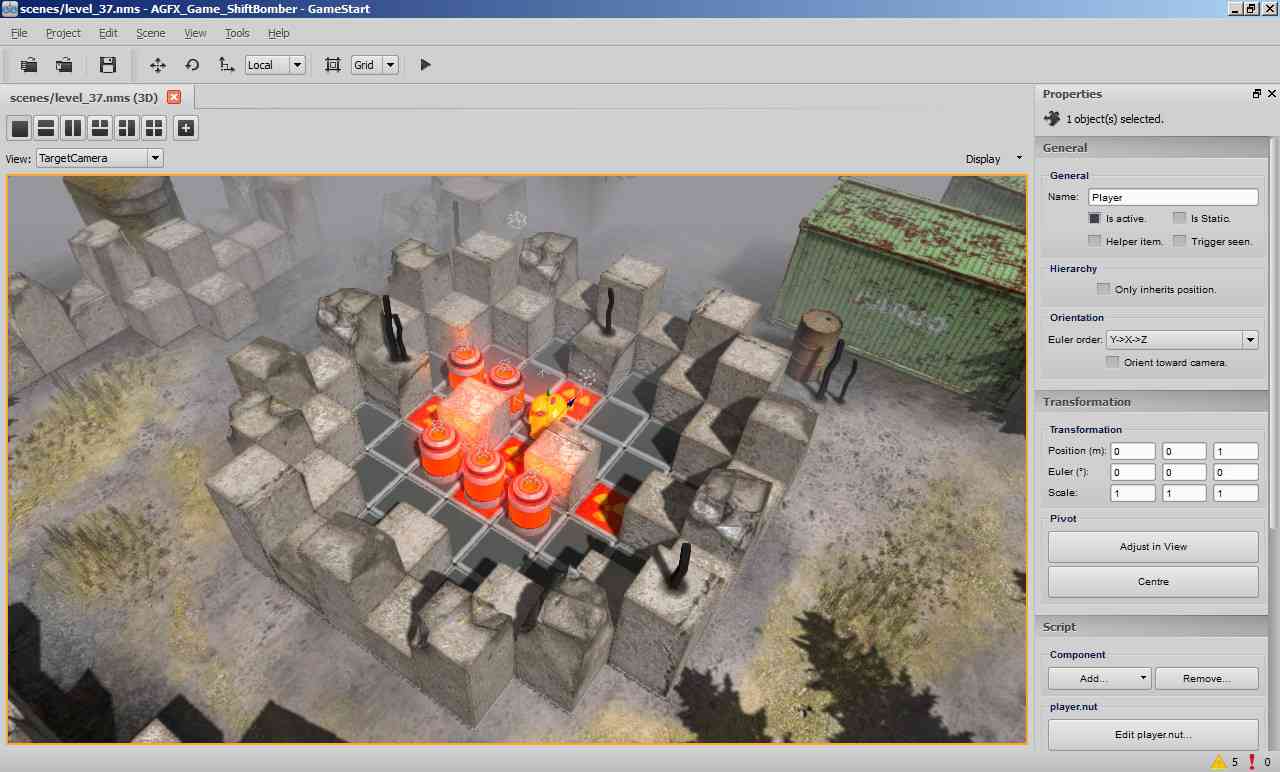Image resolution: width=1280 pixels, height=772 pixels.
Task: Click the Save scene floppy disk icon
Action: point(108,65)
